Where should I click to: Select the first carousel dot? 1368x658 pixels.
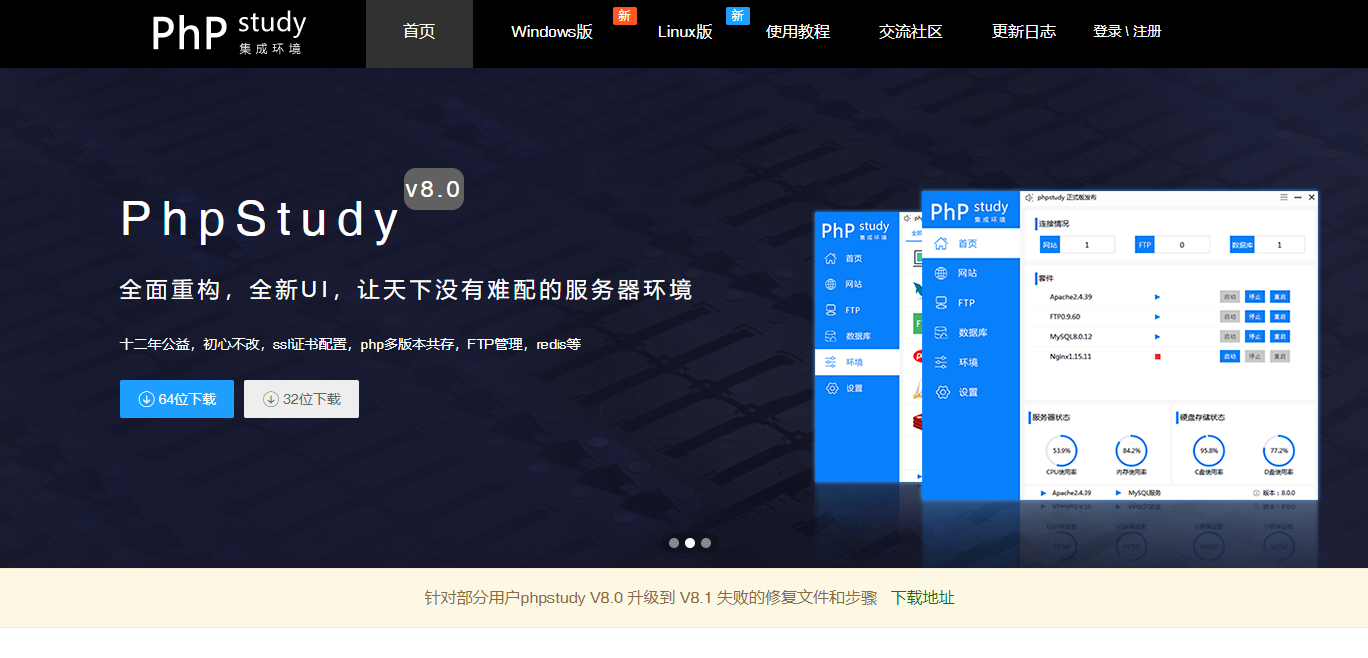[674, 543]
